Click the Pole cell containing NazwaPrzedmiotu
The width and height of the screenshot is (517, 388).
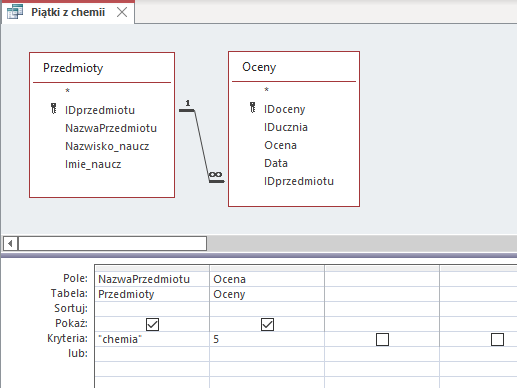152,279
